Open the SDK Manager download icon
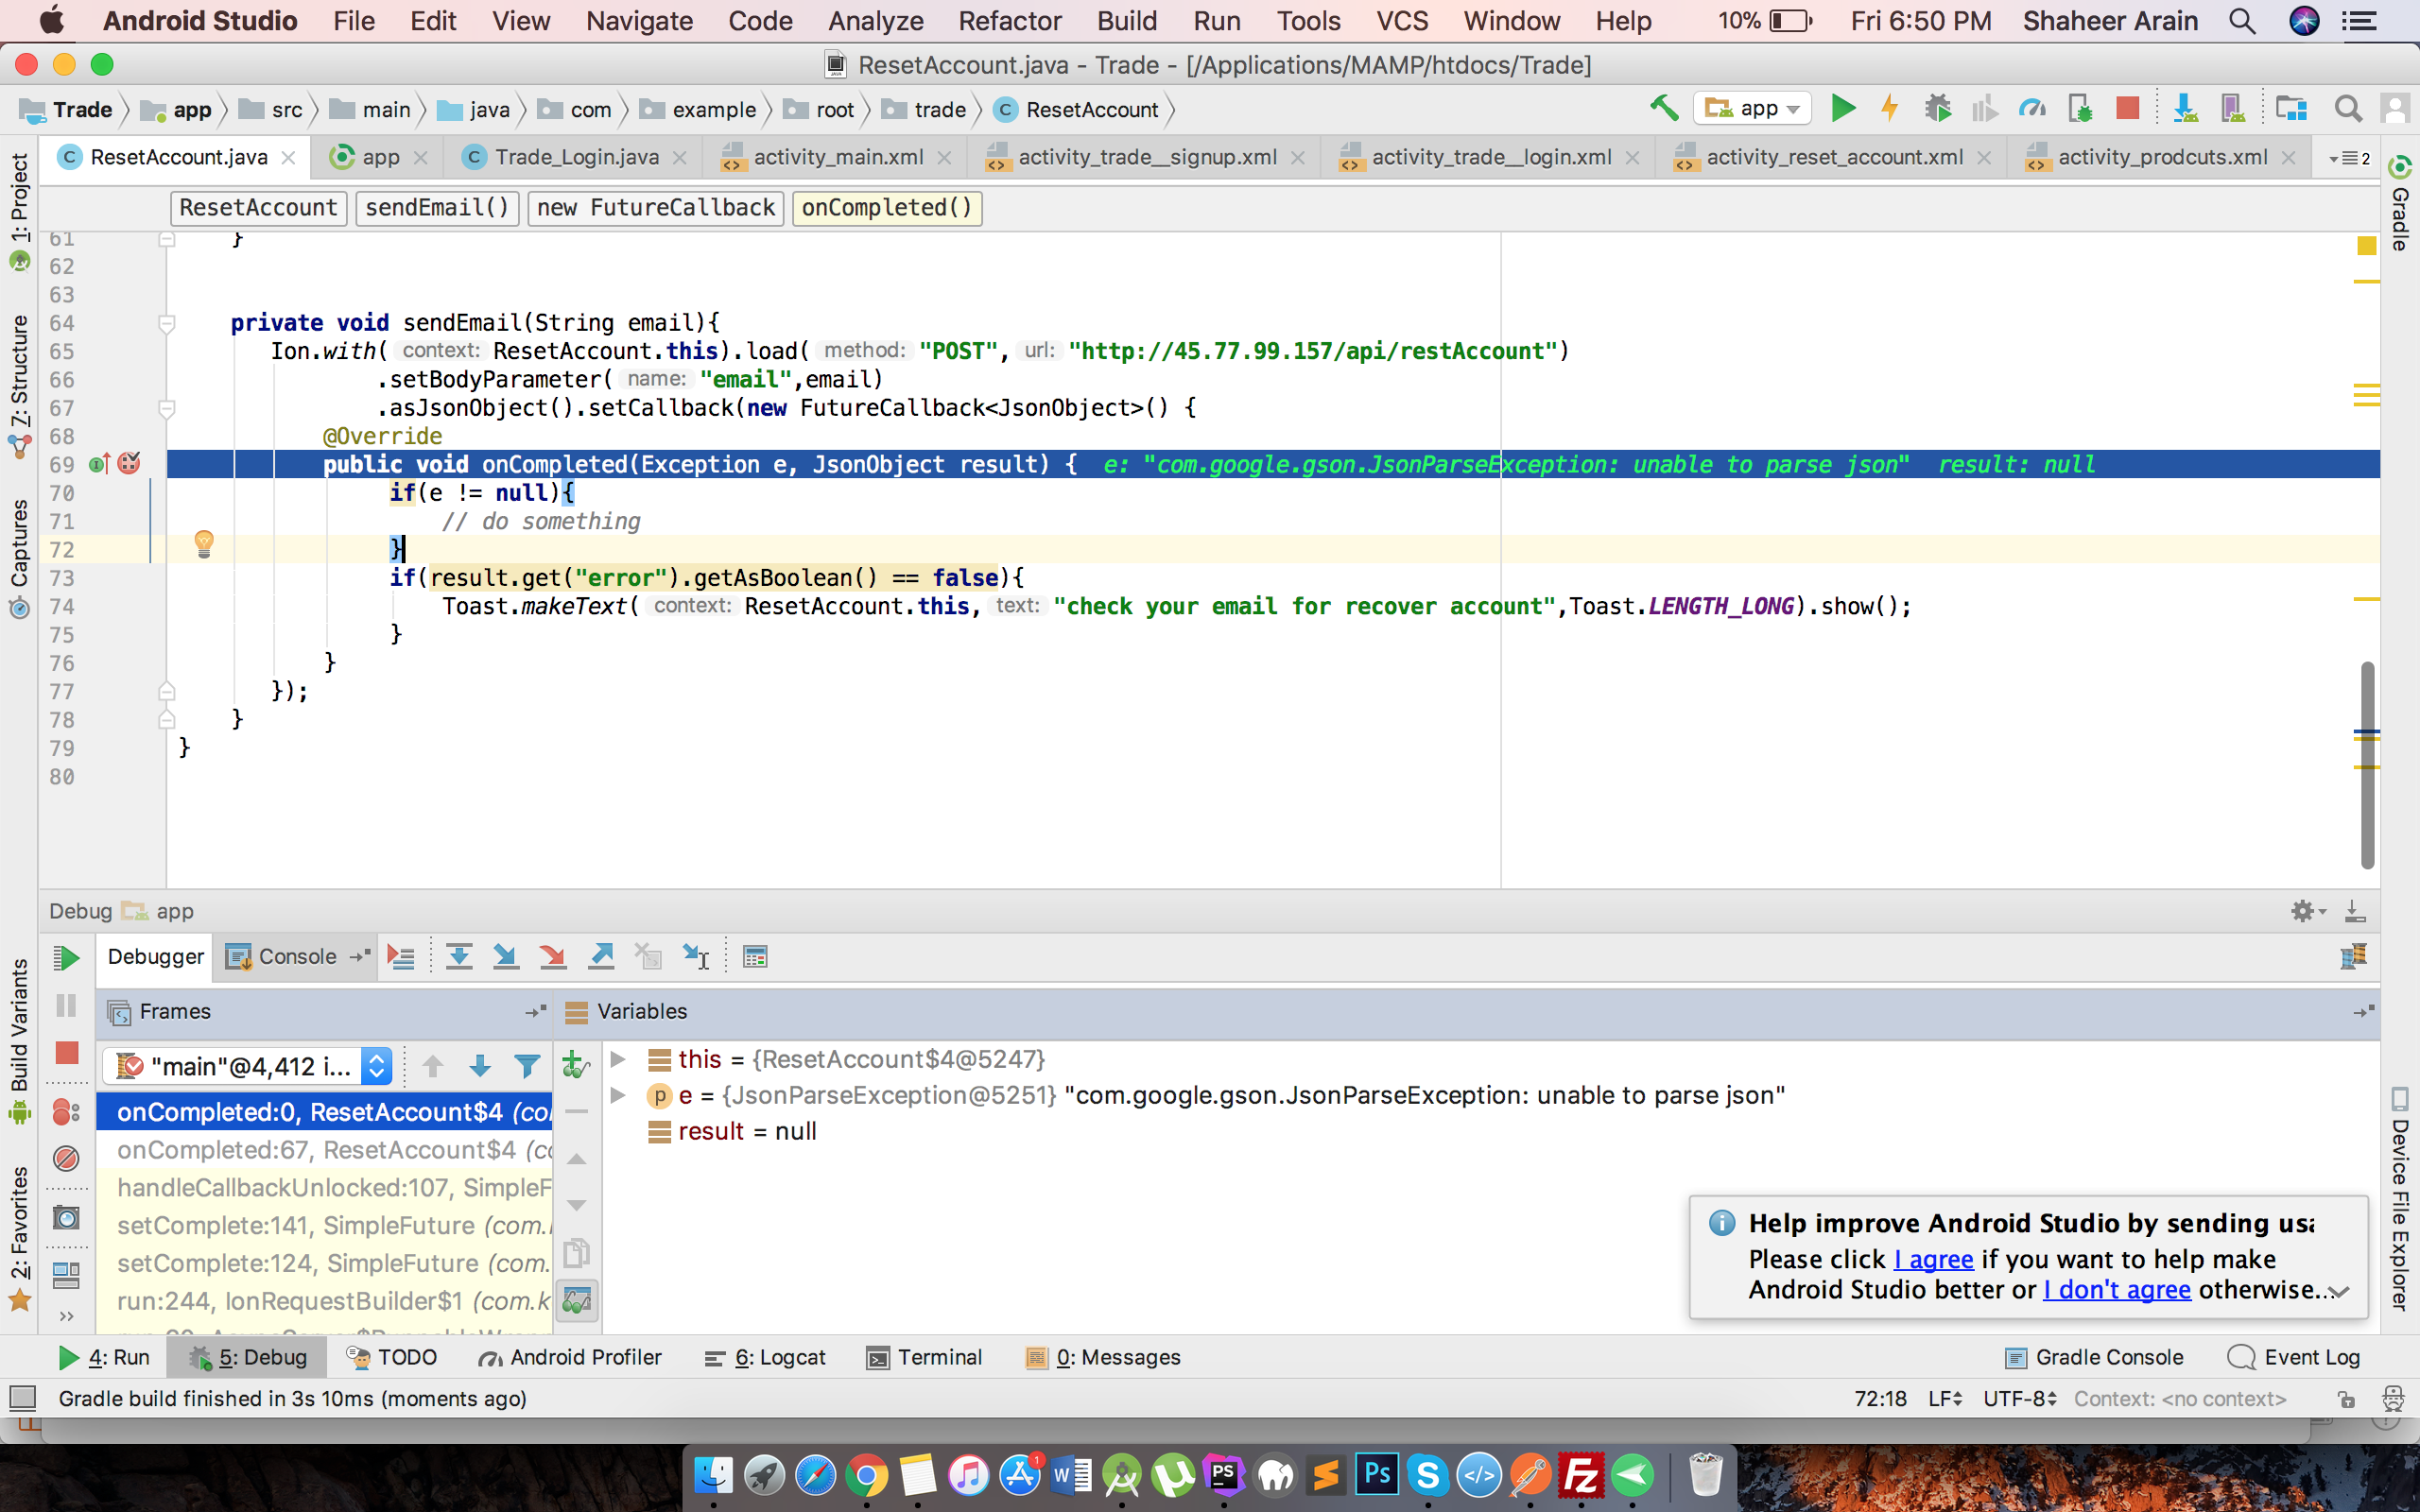The height and width of the screenshot is (1512, 2420). tap(2185, 108)
